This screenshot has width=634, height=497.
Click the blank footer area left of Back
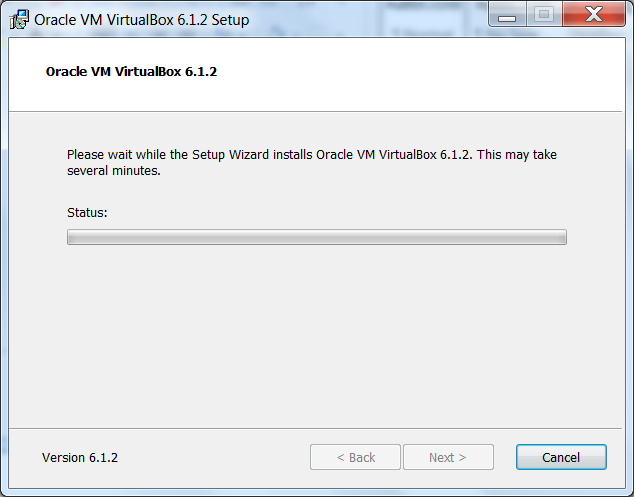220,457
